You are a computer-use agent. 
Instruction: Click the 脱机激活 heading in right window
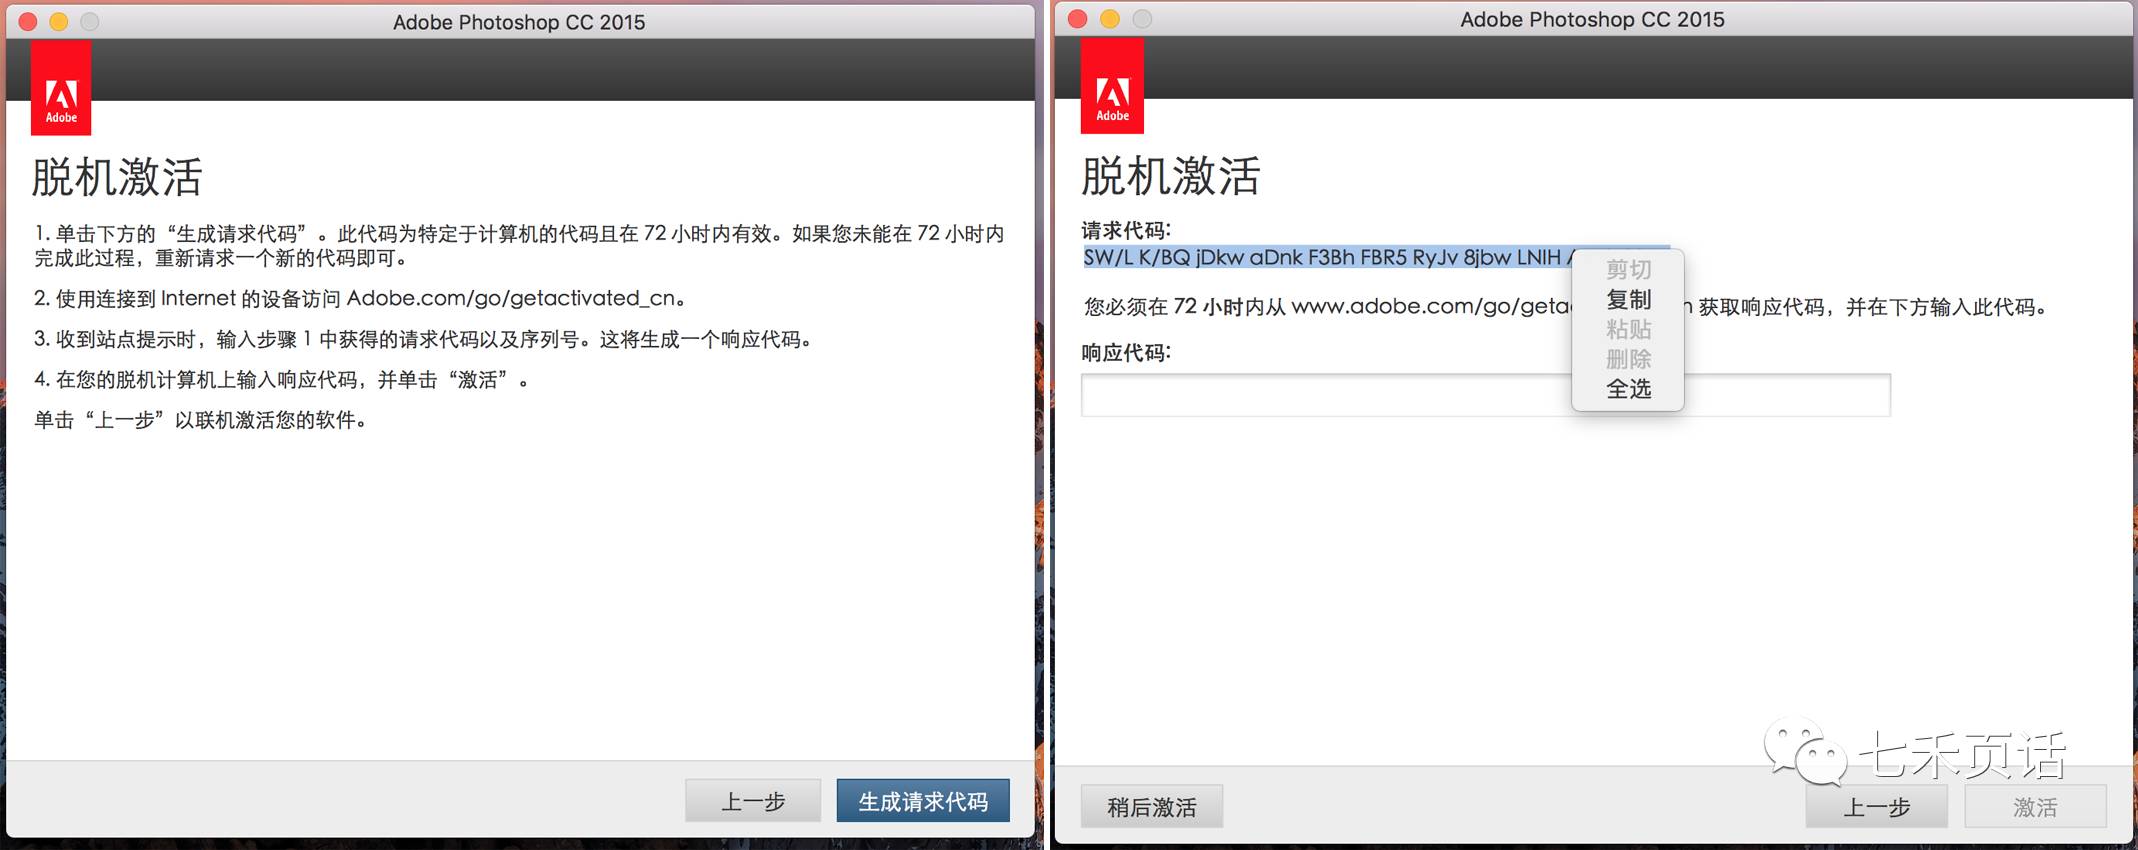(1171, 176)
